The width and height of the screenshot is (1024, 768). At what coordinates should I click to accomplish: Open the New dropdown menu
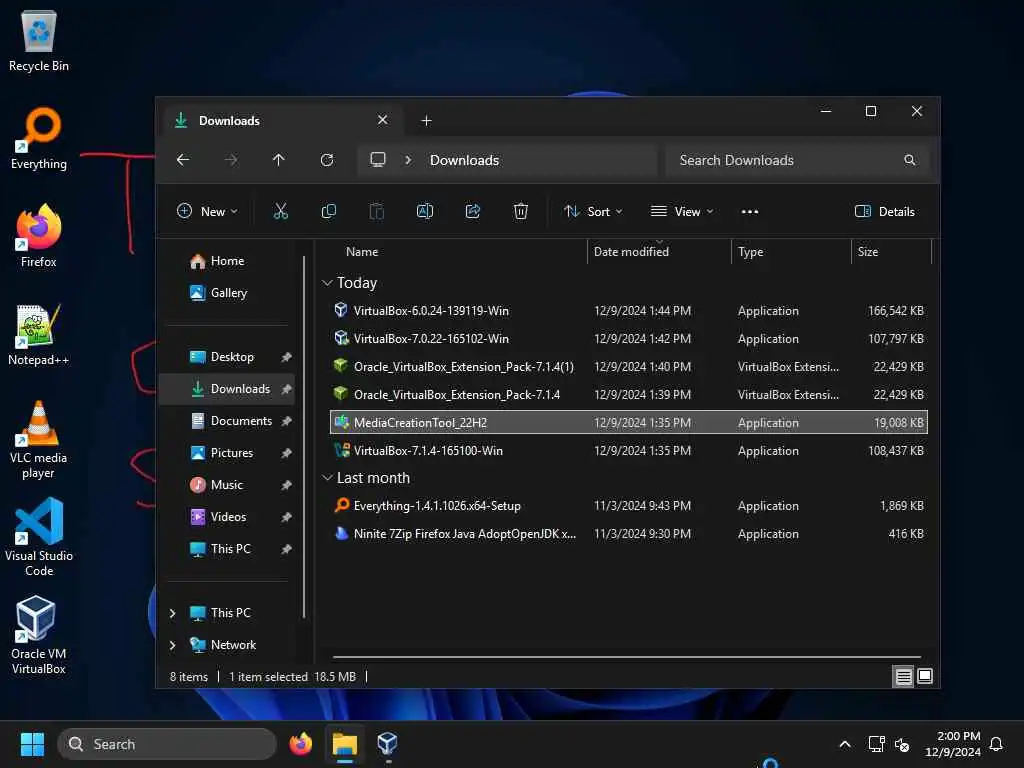pos(207,212)
